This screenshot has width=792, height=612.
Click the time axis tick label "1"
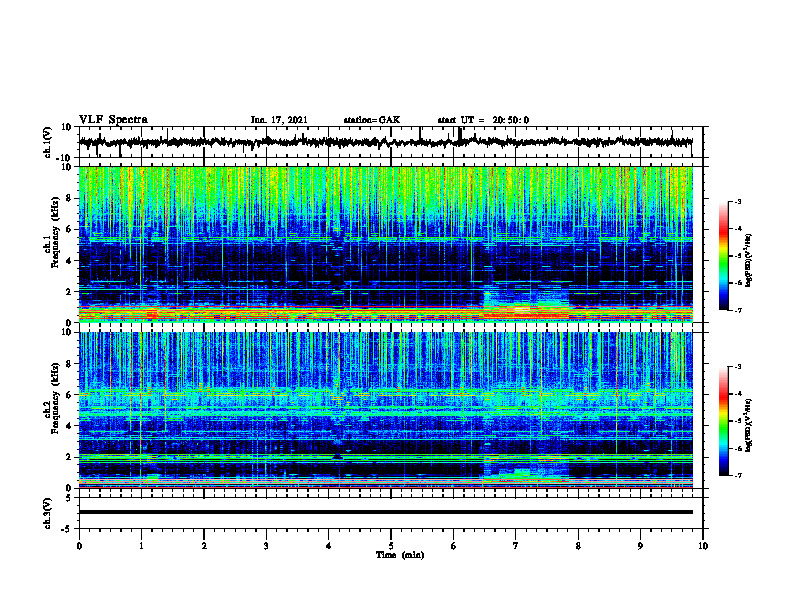tap(141, 546)
